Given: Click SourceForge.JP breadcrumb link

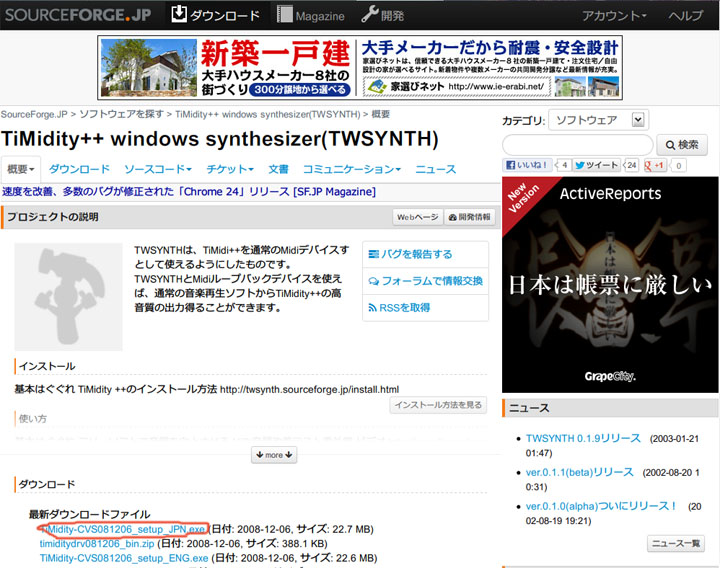Looking at the screenshot, I should pyautogui.click(x=34, y=114).
